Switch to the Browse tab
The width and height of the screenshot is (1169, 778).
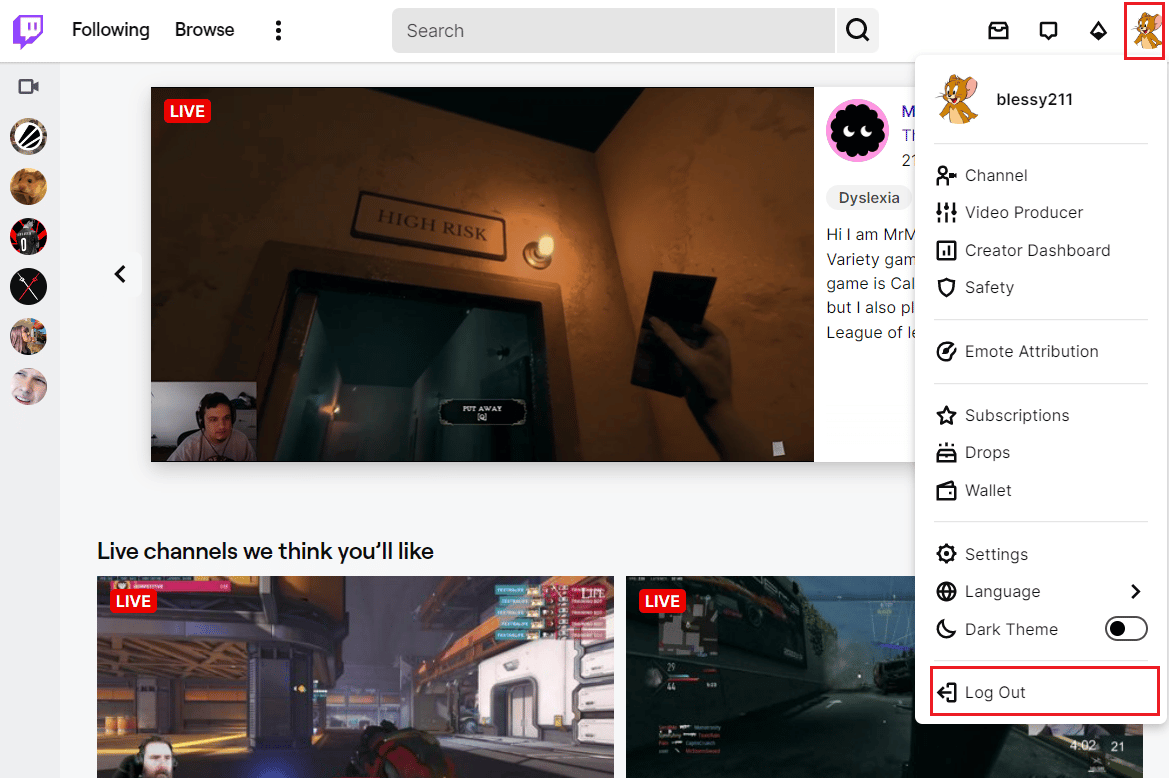point(204,30)
